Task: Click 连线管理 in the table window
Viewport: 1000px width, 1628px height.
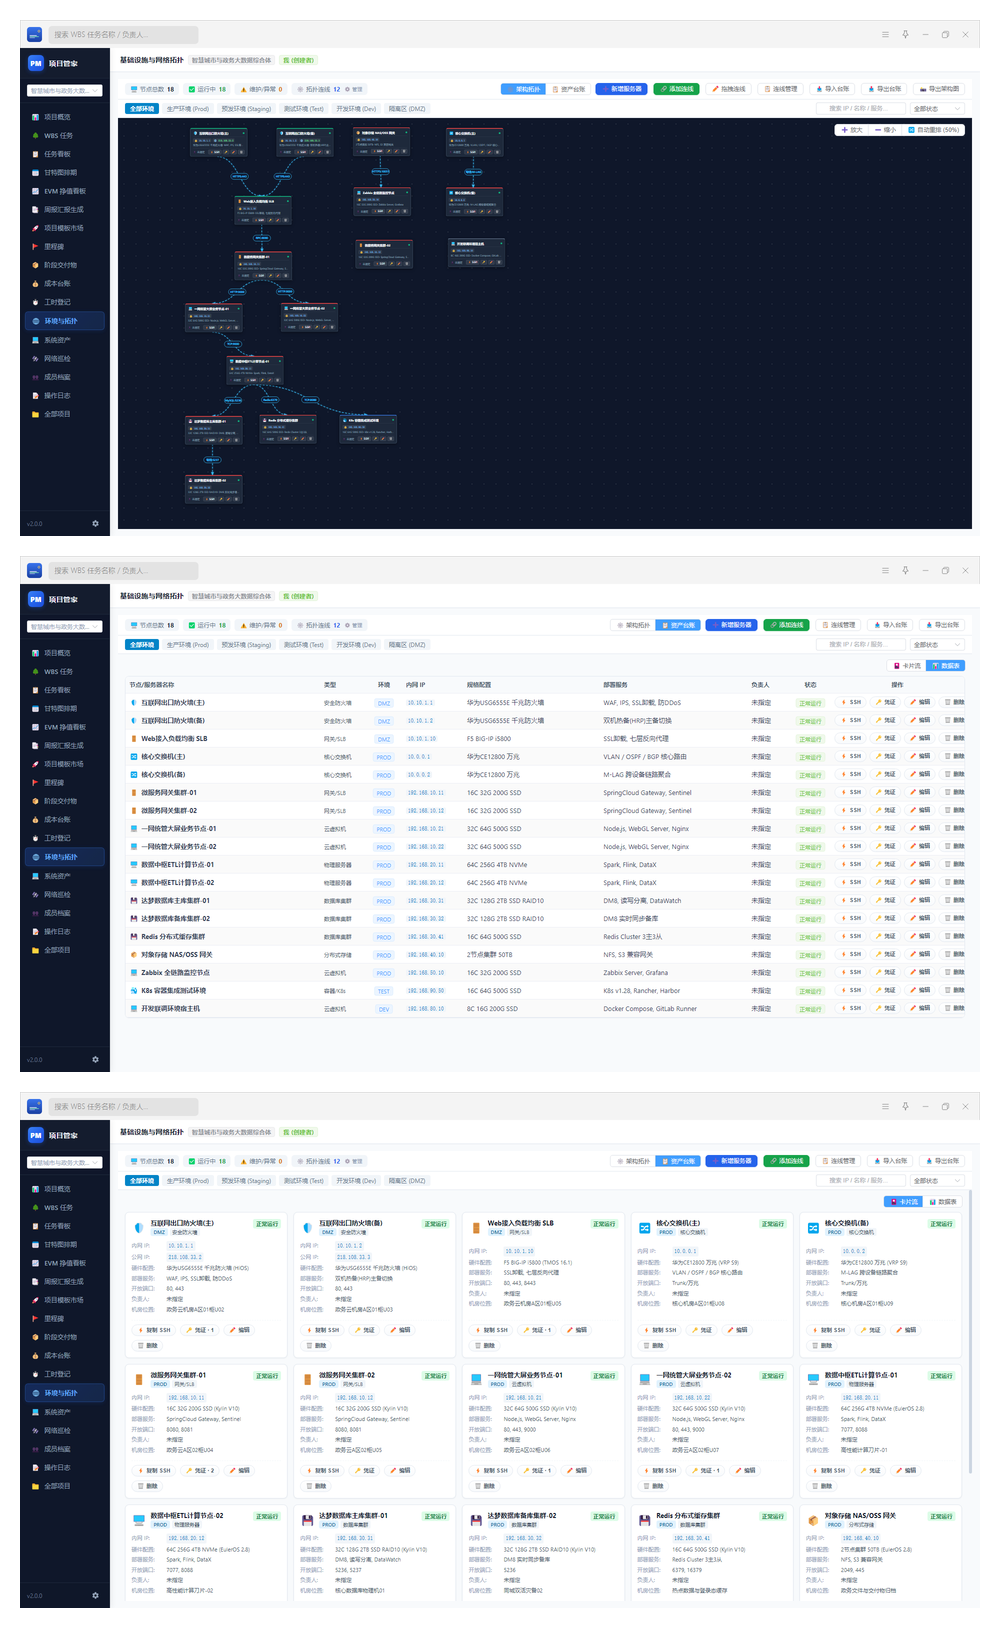Action: (x=838, y=626)
